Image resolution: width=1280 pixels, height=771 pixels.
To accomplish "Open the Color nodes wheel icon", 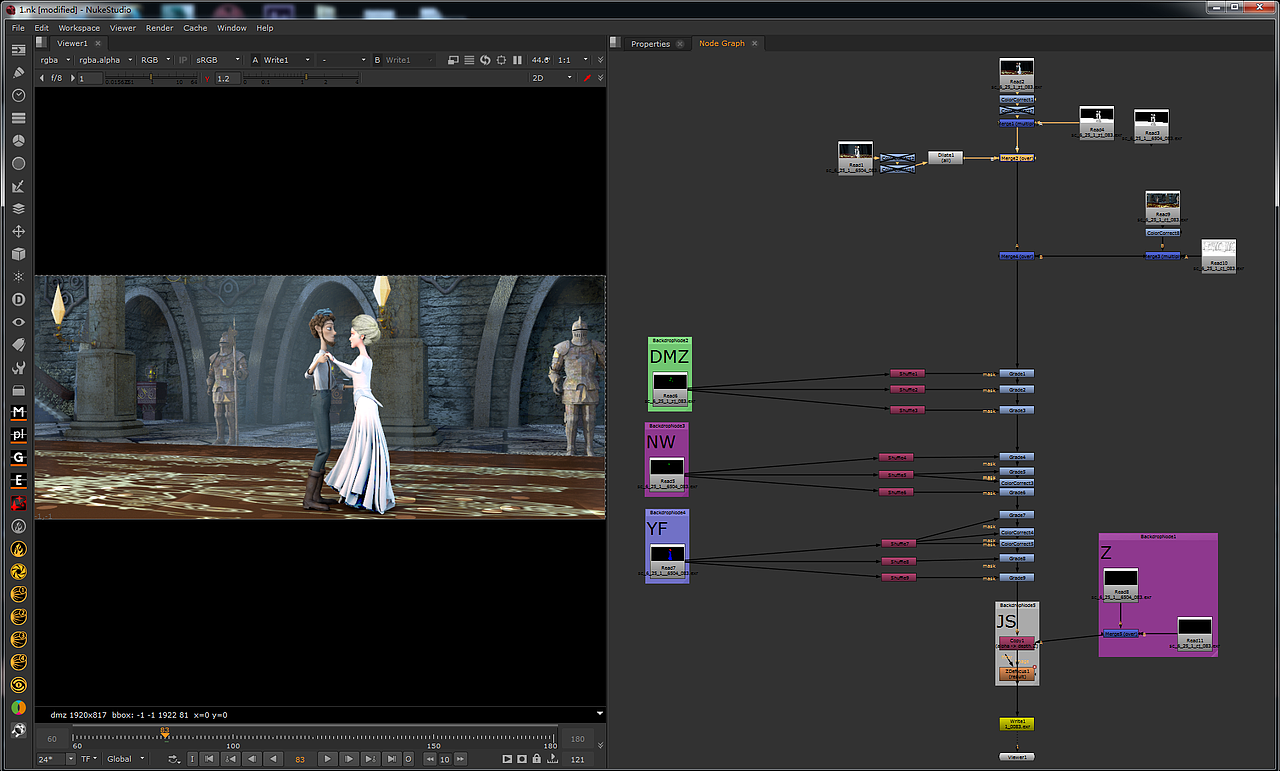I will 18,141.
